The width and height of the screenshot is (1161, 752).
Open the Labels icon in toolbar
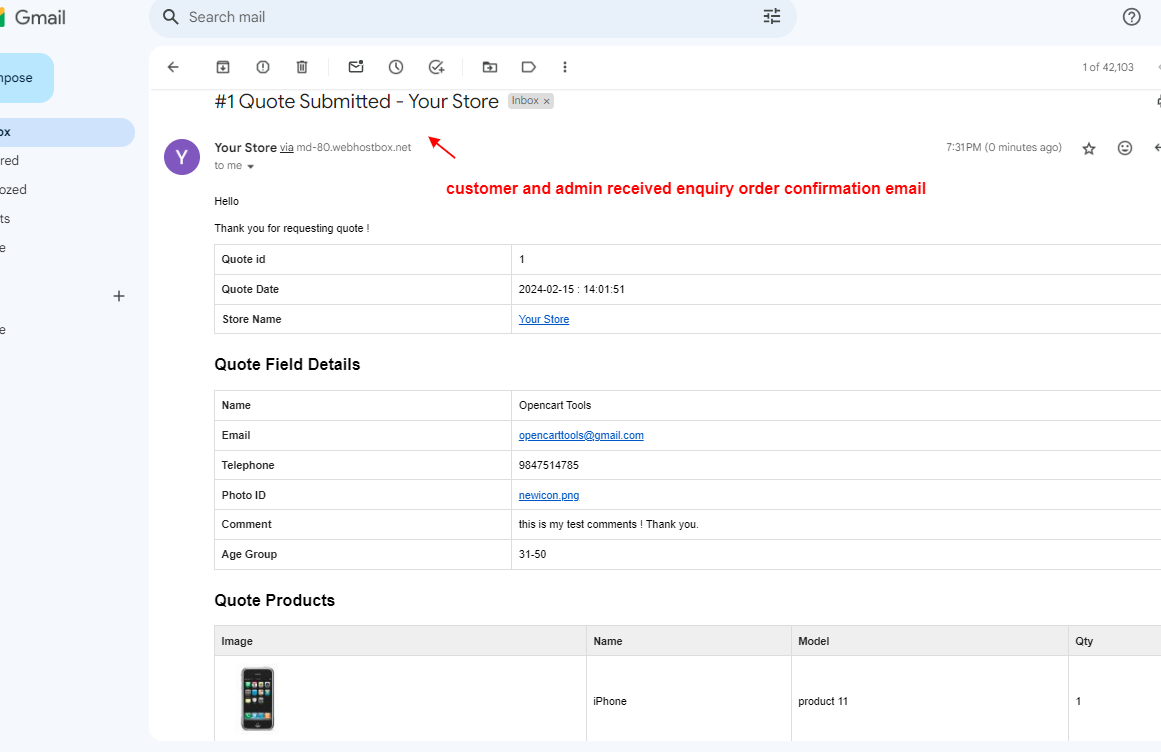pos(528,67)
